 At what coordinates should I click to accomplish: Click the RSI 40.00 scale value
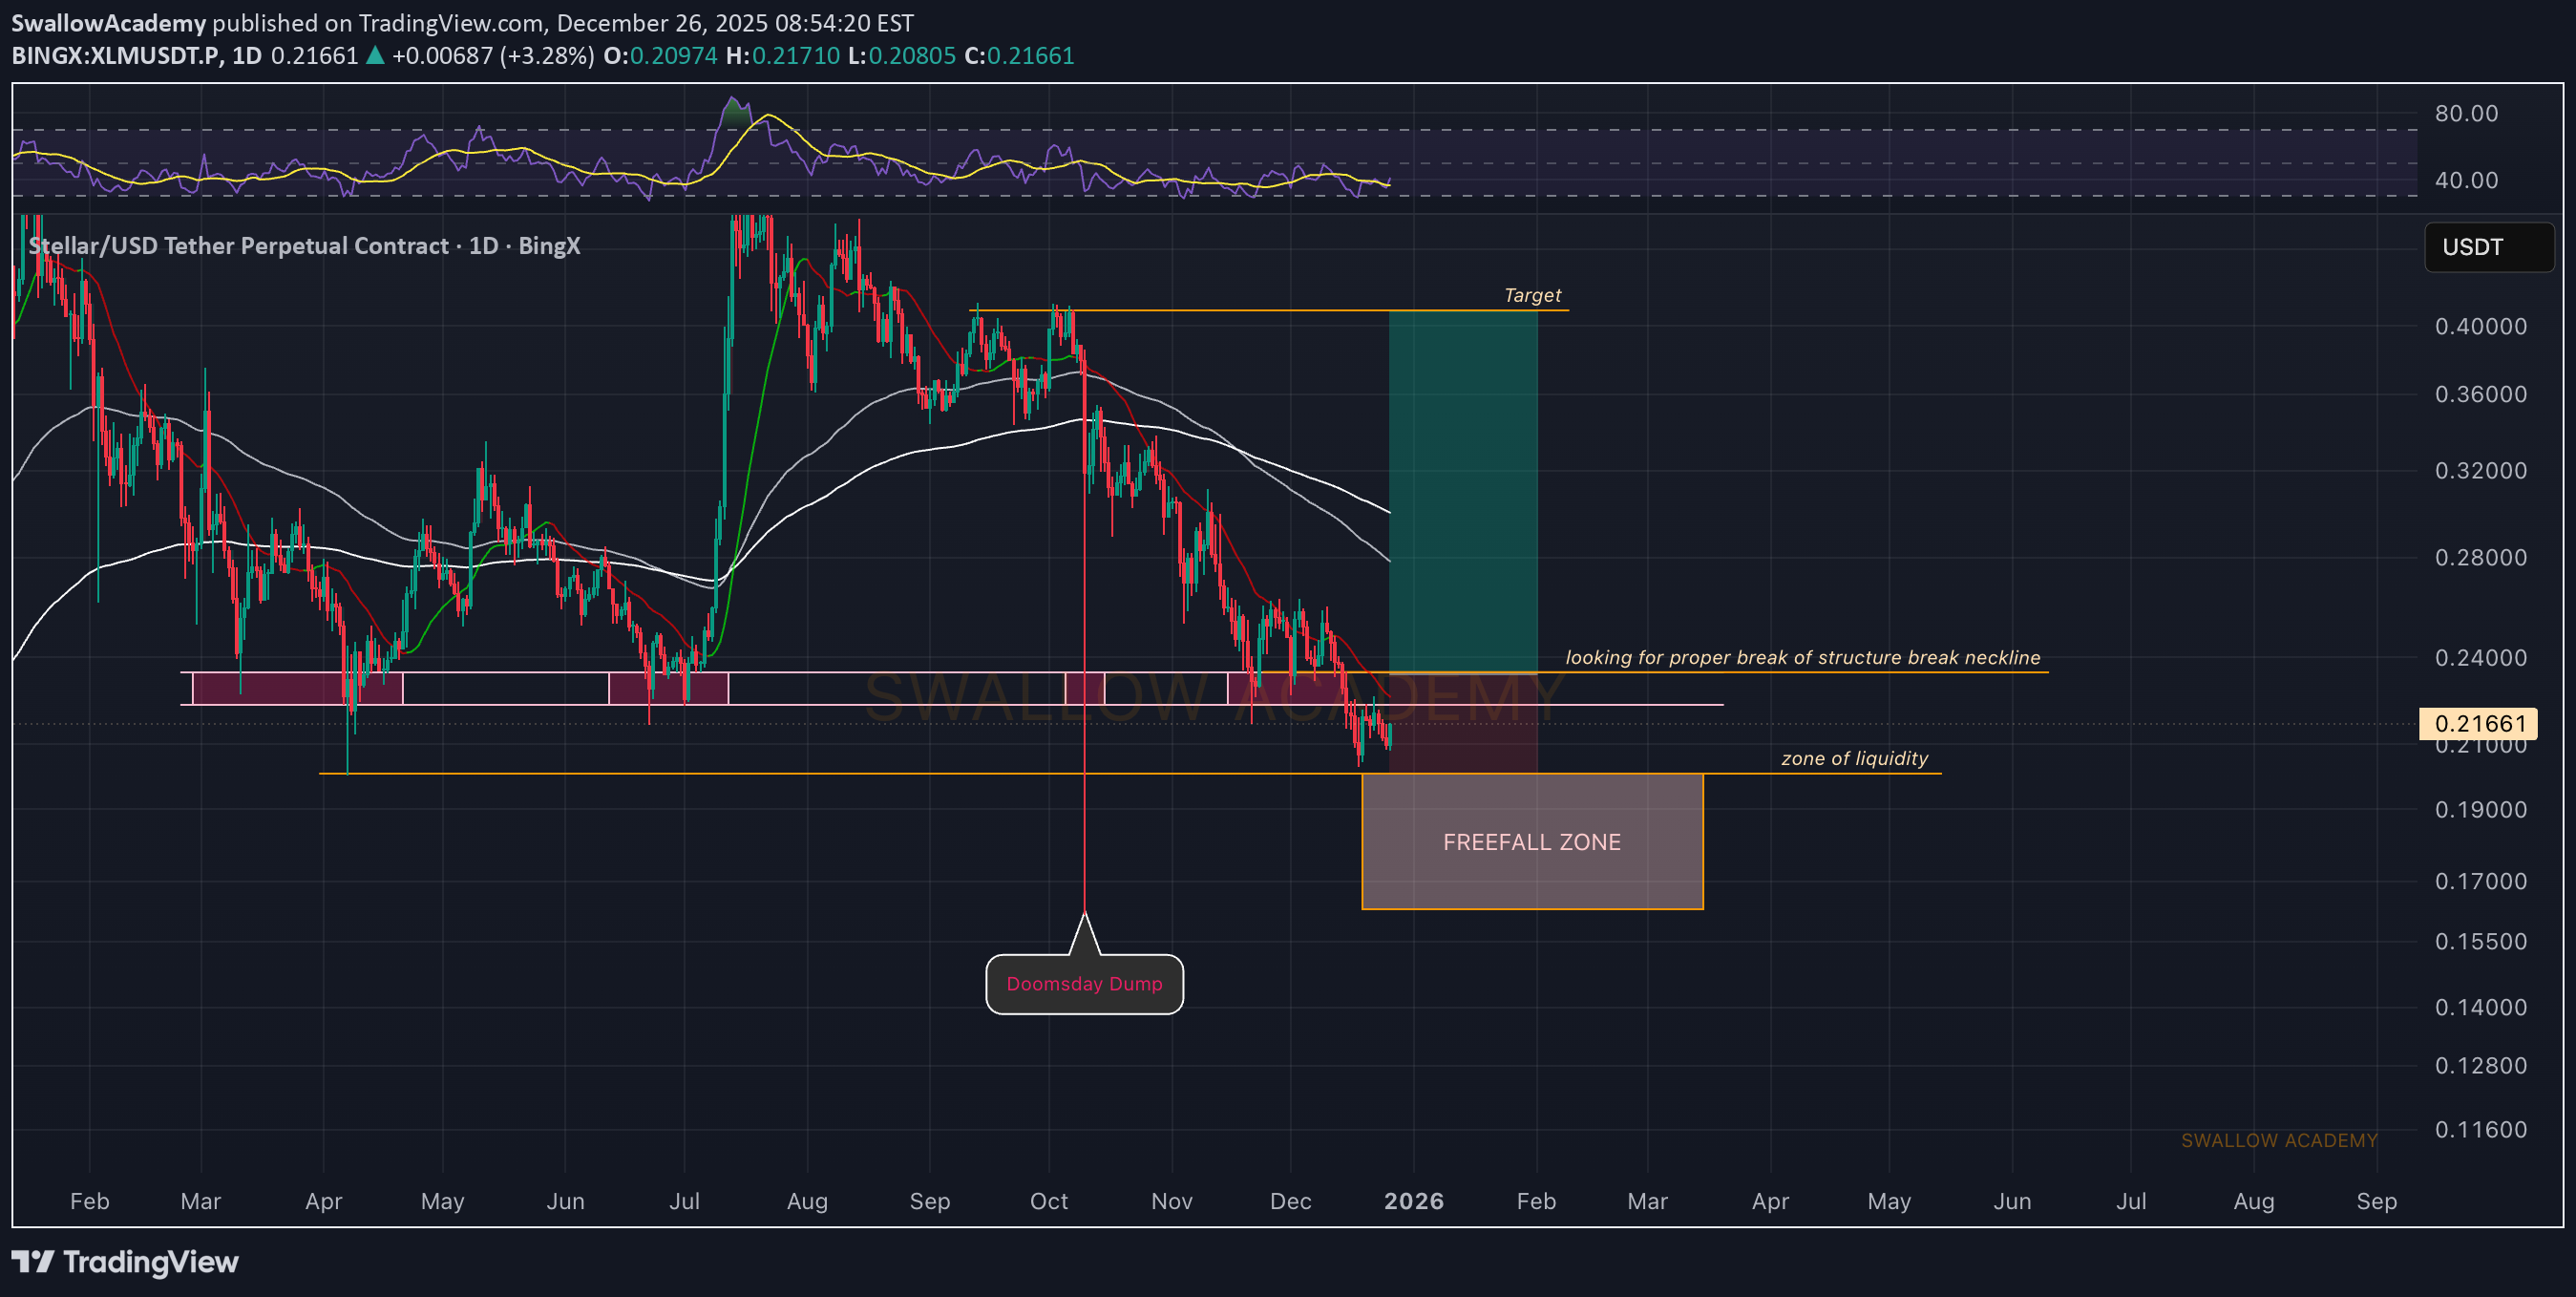pyautogui.click(x=2465, y=180)
